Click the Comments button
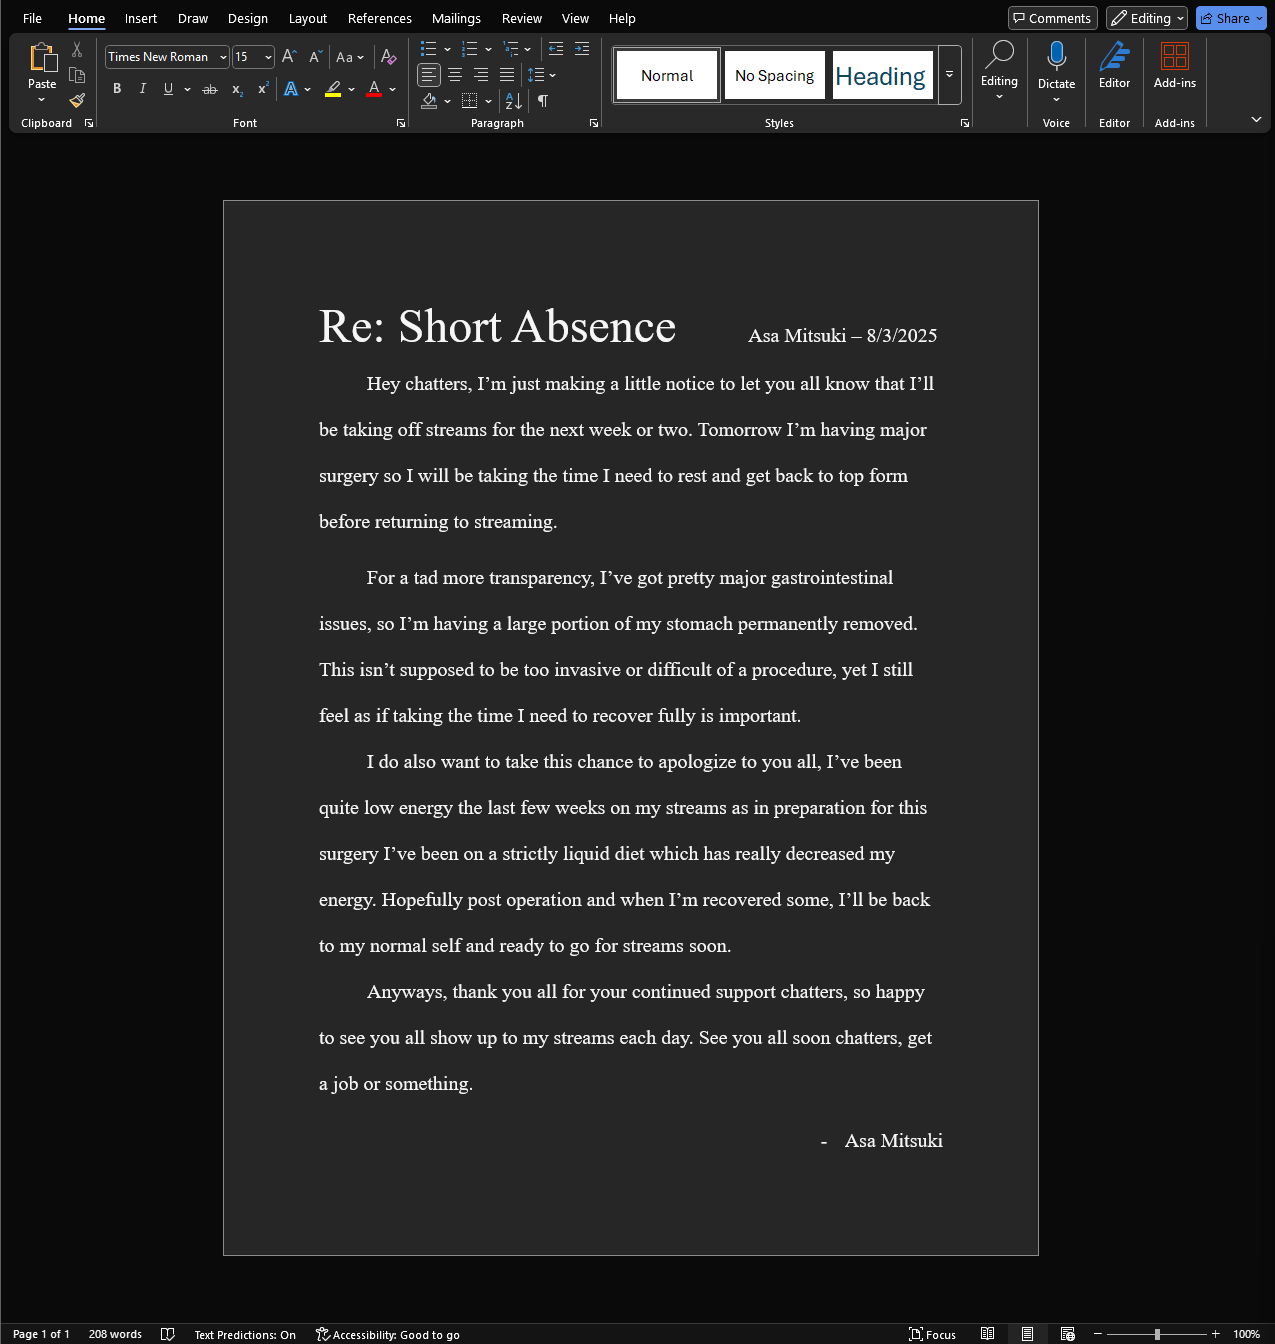Screen dimensions: 1275x1344 (1052, 18)
